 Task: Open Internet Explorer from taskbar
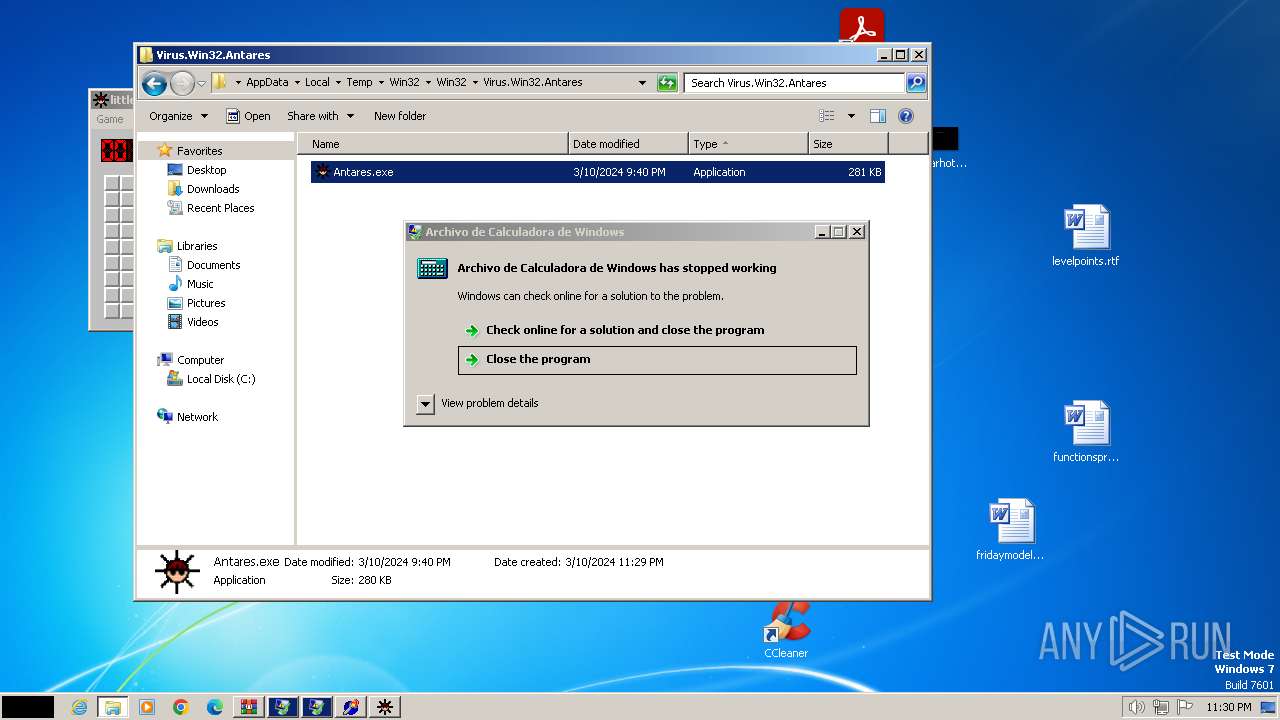pyautogui.click(x=79, y=707)
